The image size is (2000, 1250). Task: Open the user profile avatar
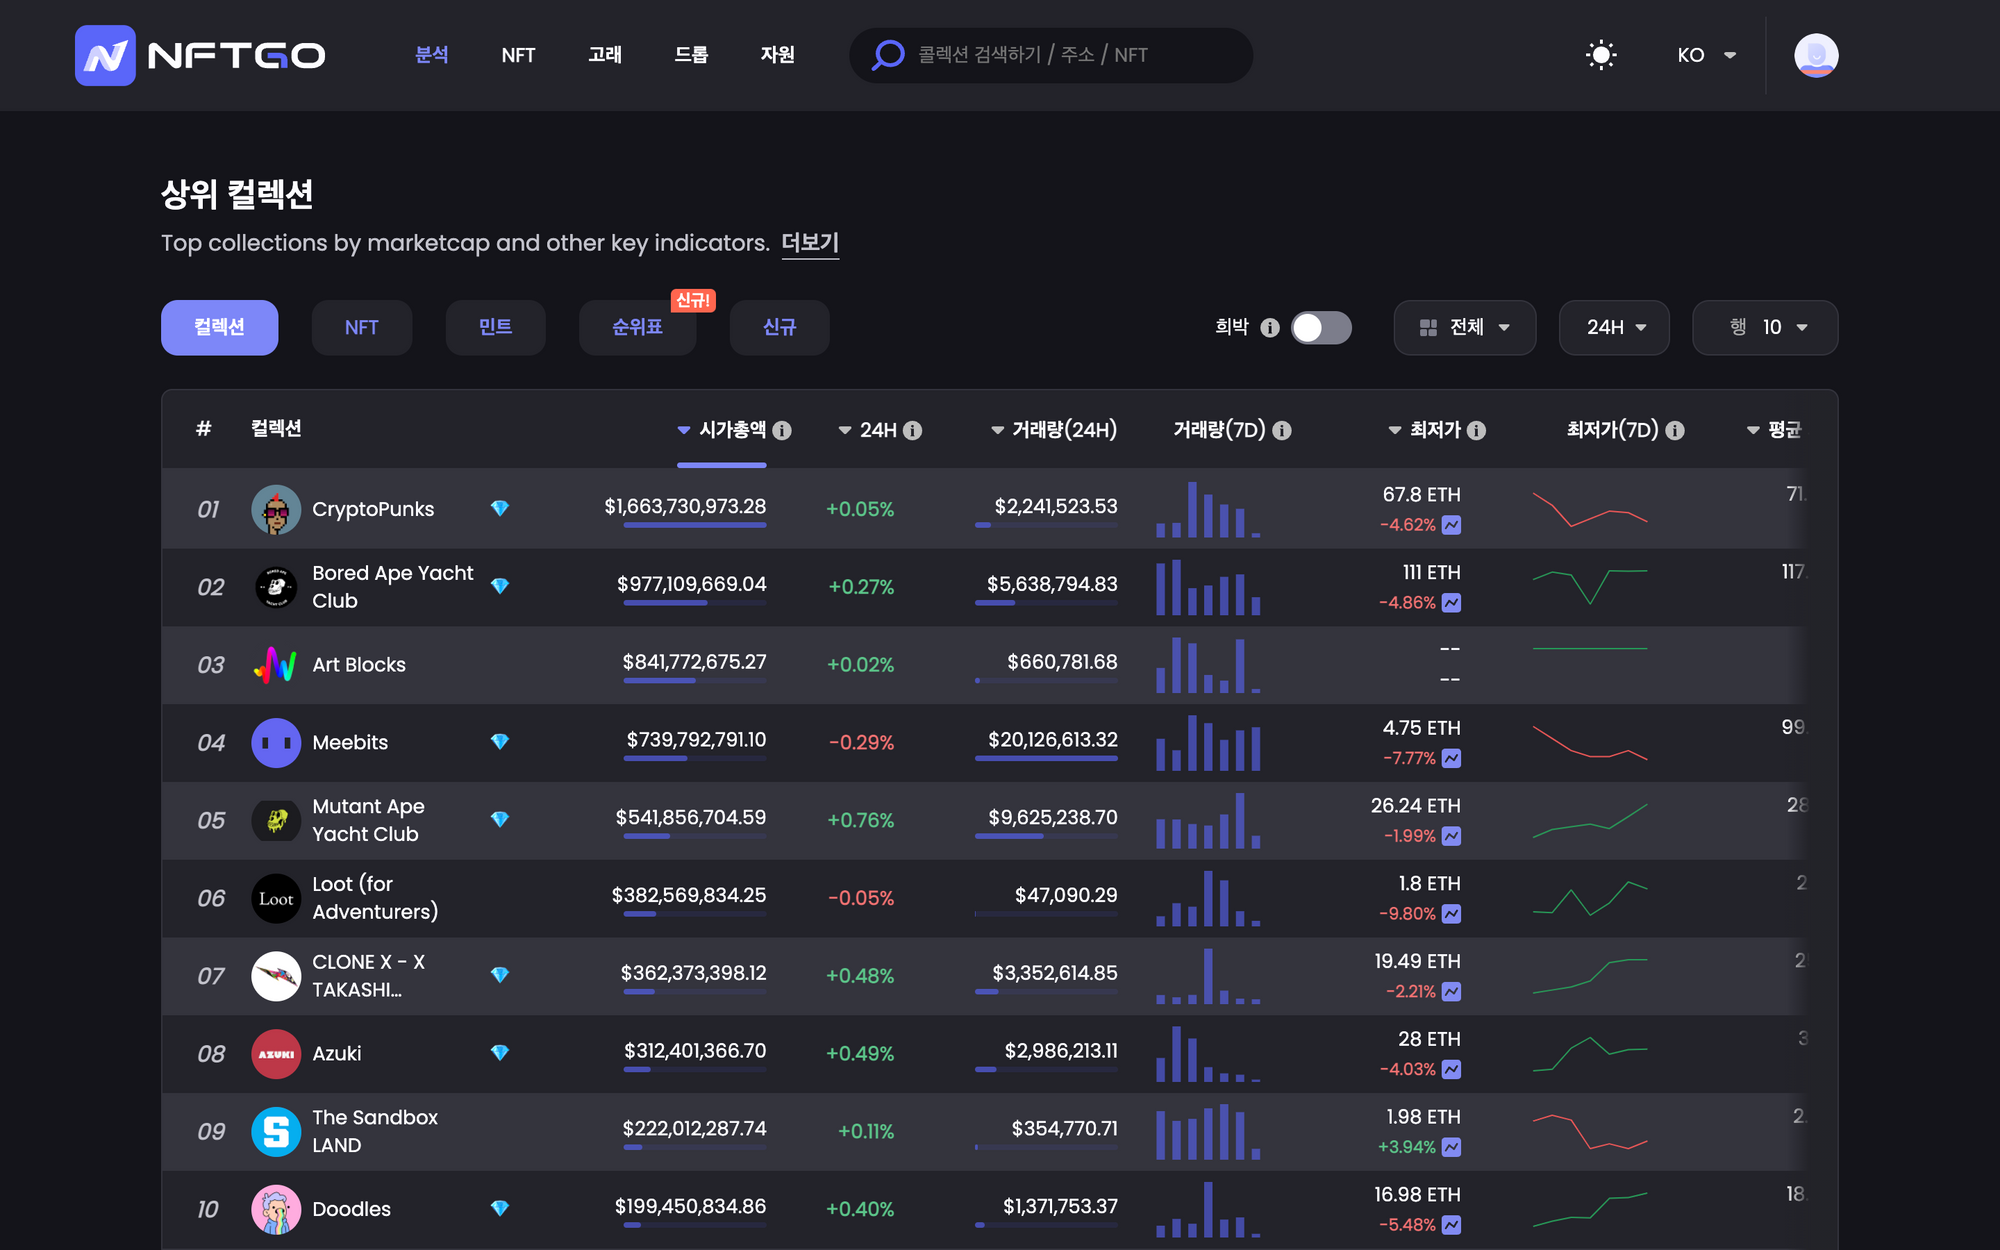click(1815, 55)
